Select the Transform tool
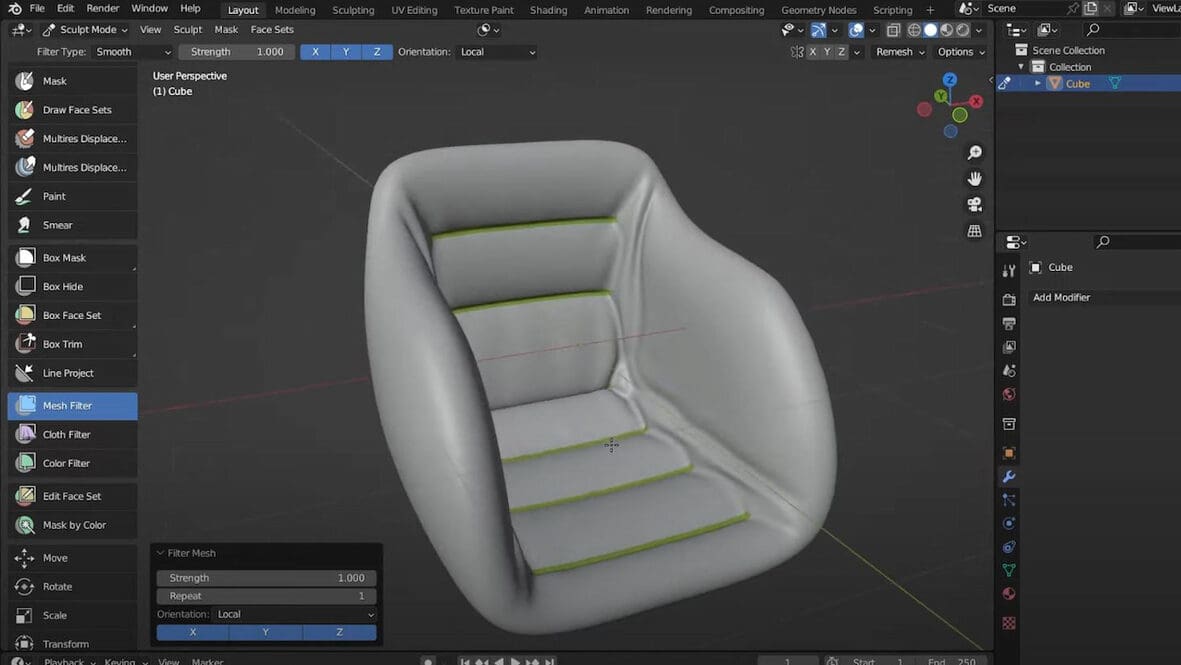This screenshot has width=1181, height=665. (x=72, y=643)
